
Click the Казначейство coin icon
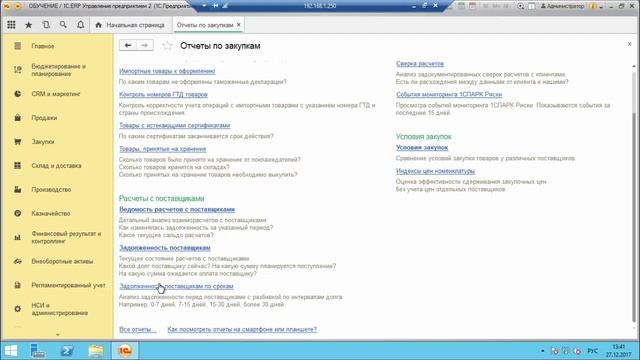tap(18, 213)
